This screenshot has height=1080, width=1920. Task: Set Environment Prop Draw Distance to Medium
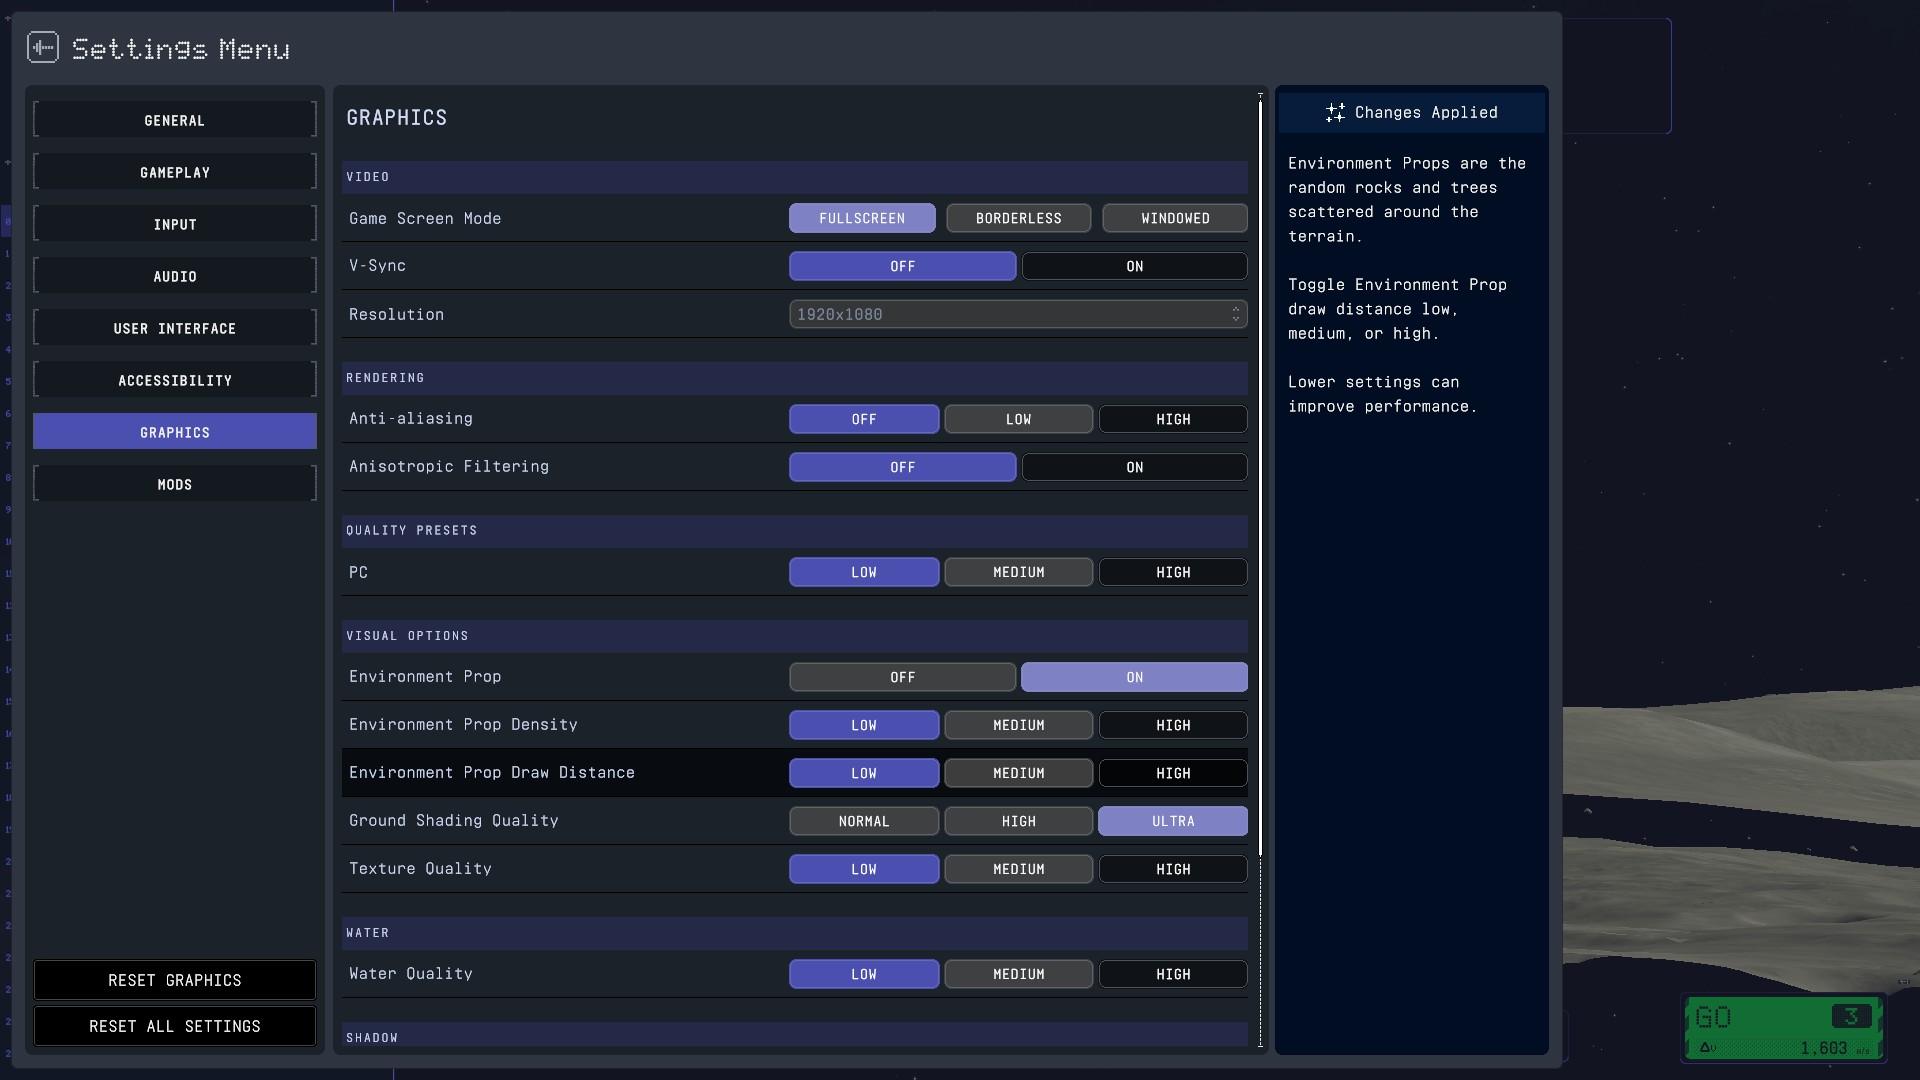point(1018,773)
